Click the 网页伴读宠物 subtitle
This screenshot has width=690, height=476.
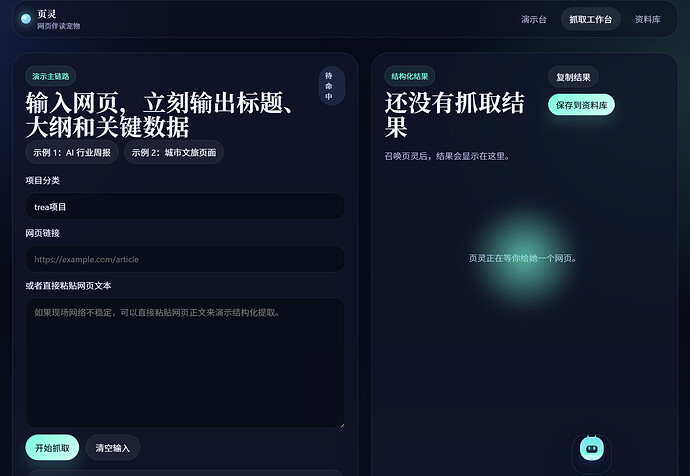(x=59, y=26)
